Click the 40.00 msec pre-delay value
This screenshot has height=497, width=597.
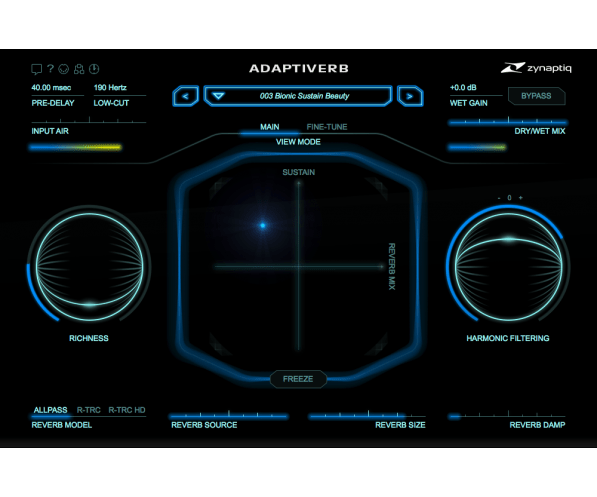click(51, 88)
